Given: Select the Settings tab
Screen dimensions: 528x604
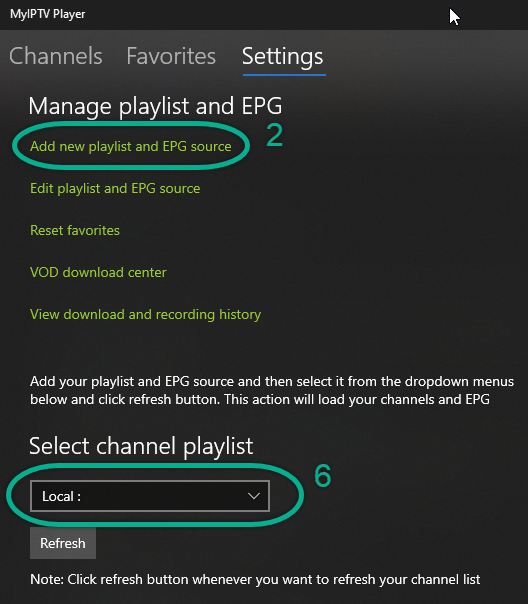Looking at the screenshot, I should (283, 57).
